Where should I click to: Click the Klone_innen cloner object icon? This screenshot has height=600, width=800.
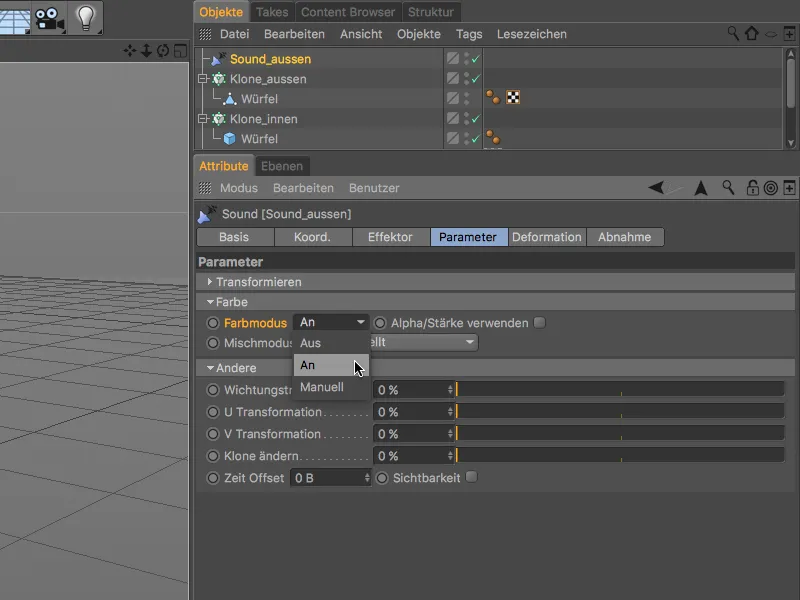pyautogui.click(x=219, y=118)
